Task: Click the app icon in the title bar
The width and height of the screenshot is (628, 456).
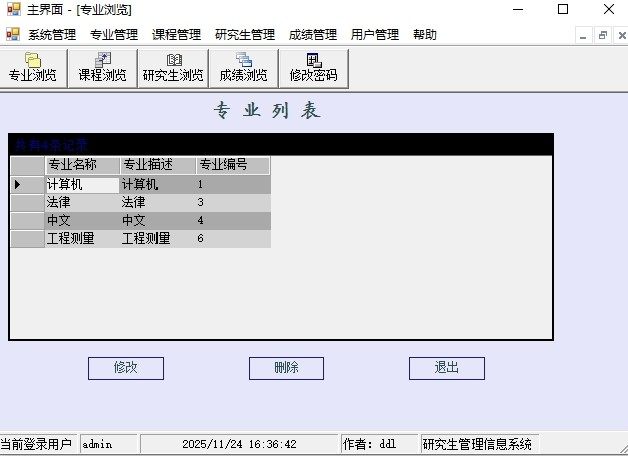Action: coord(14,9)
